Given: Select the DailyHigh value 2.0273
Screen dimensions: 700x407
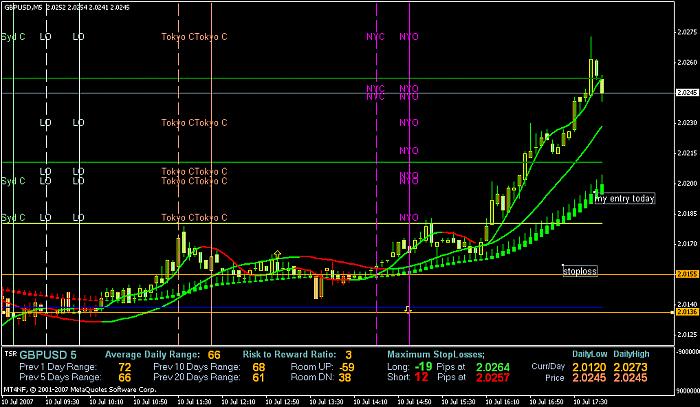Looking at the screenshot, I should pos(630,367).
